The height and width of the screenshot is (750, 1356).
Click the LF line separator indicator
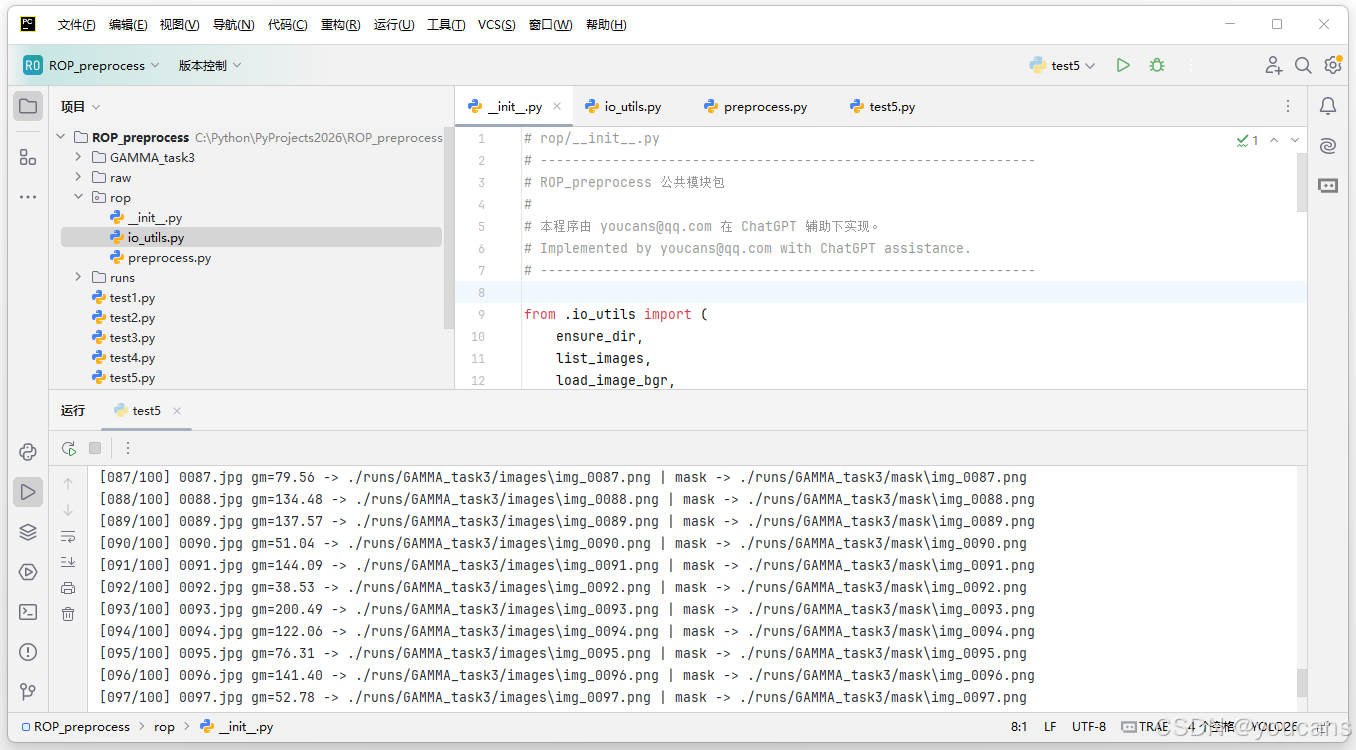(1050, 727)
